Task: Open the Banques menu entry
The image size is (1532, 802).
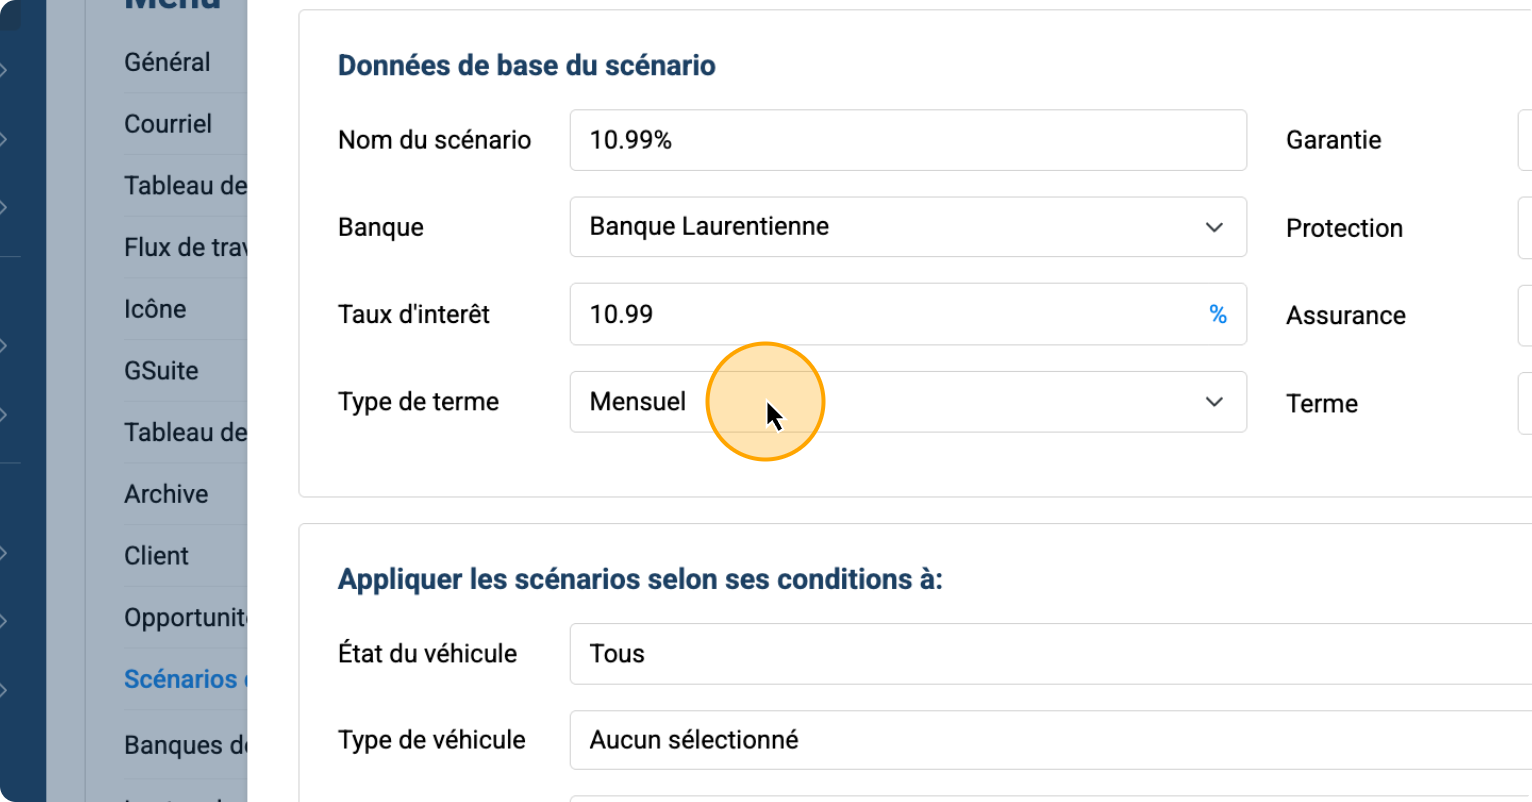Action: (x=185, y=745)
